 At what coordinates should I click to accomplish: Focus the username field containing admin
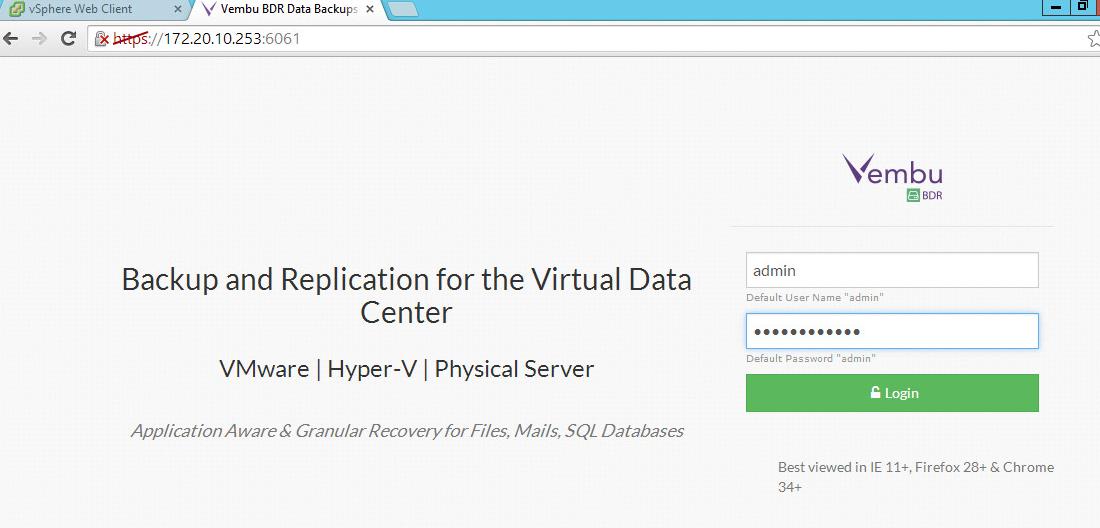892,270
